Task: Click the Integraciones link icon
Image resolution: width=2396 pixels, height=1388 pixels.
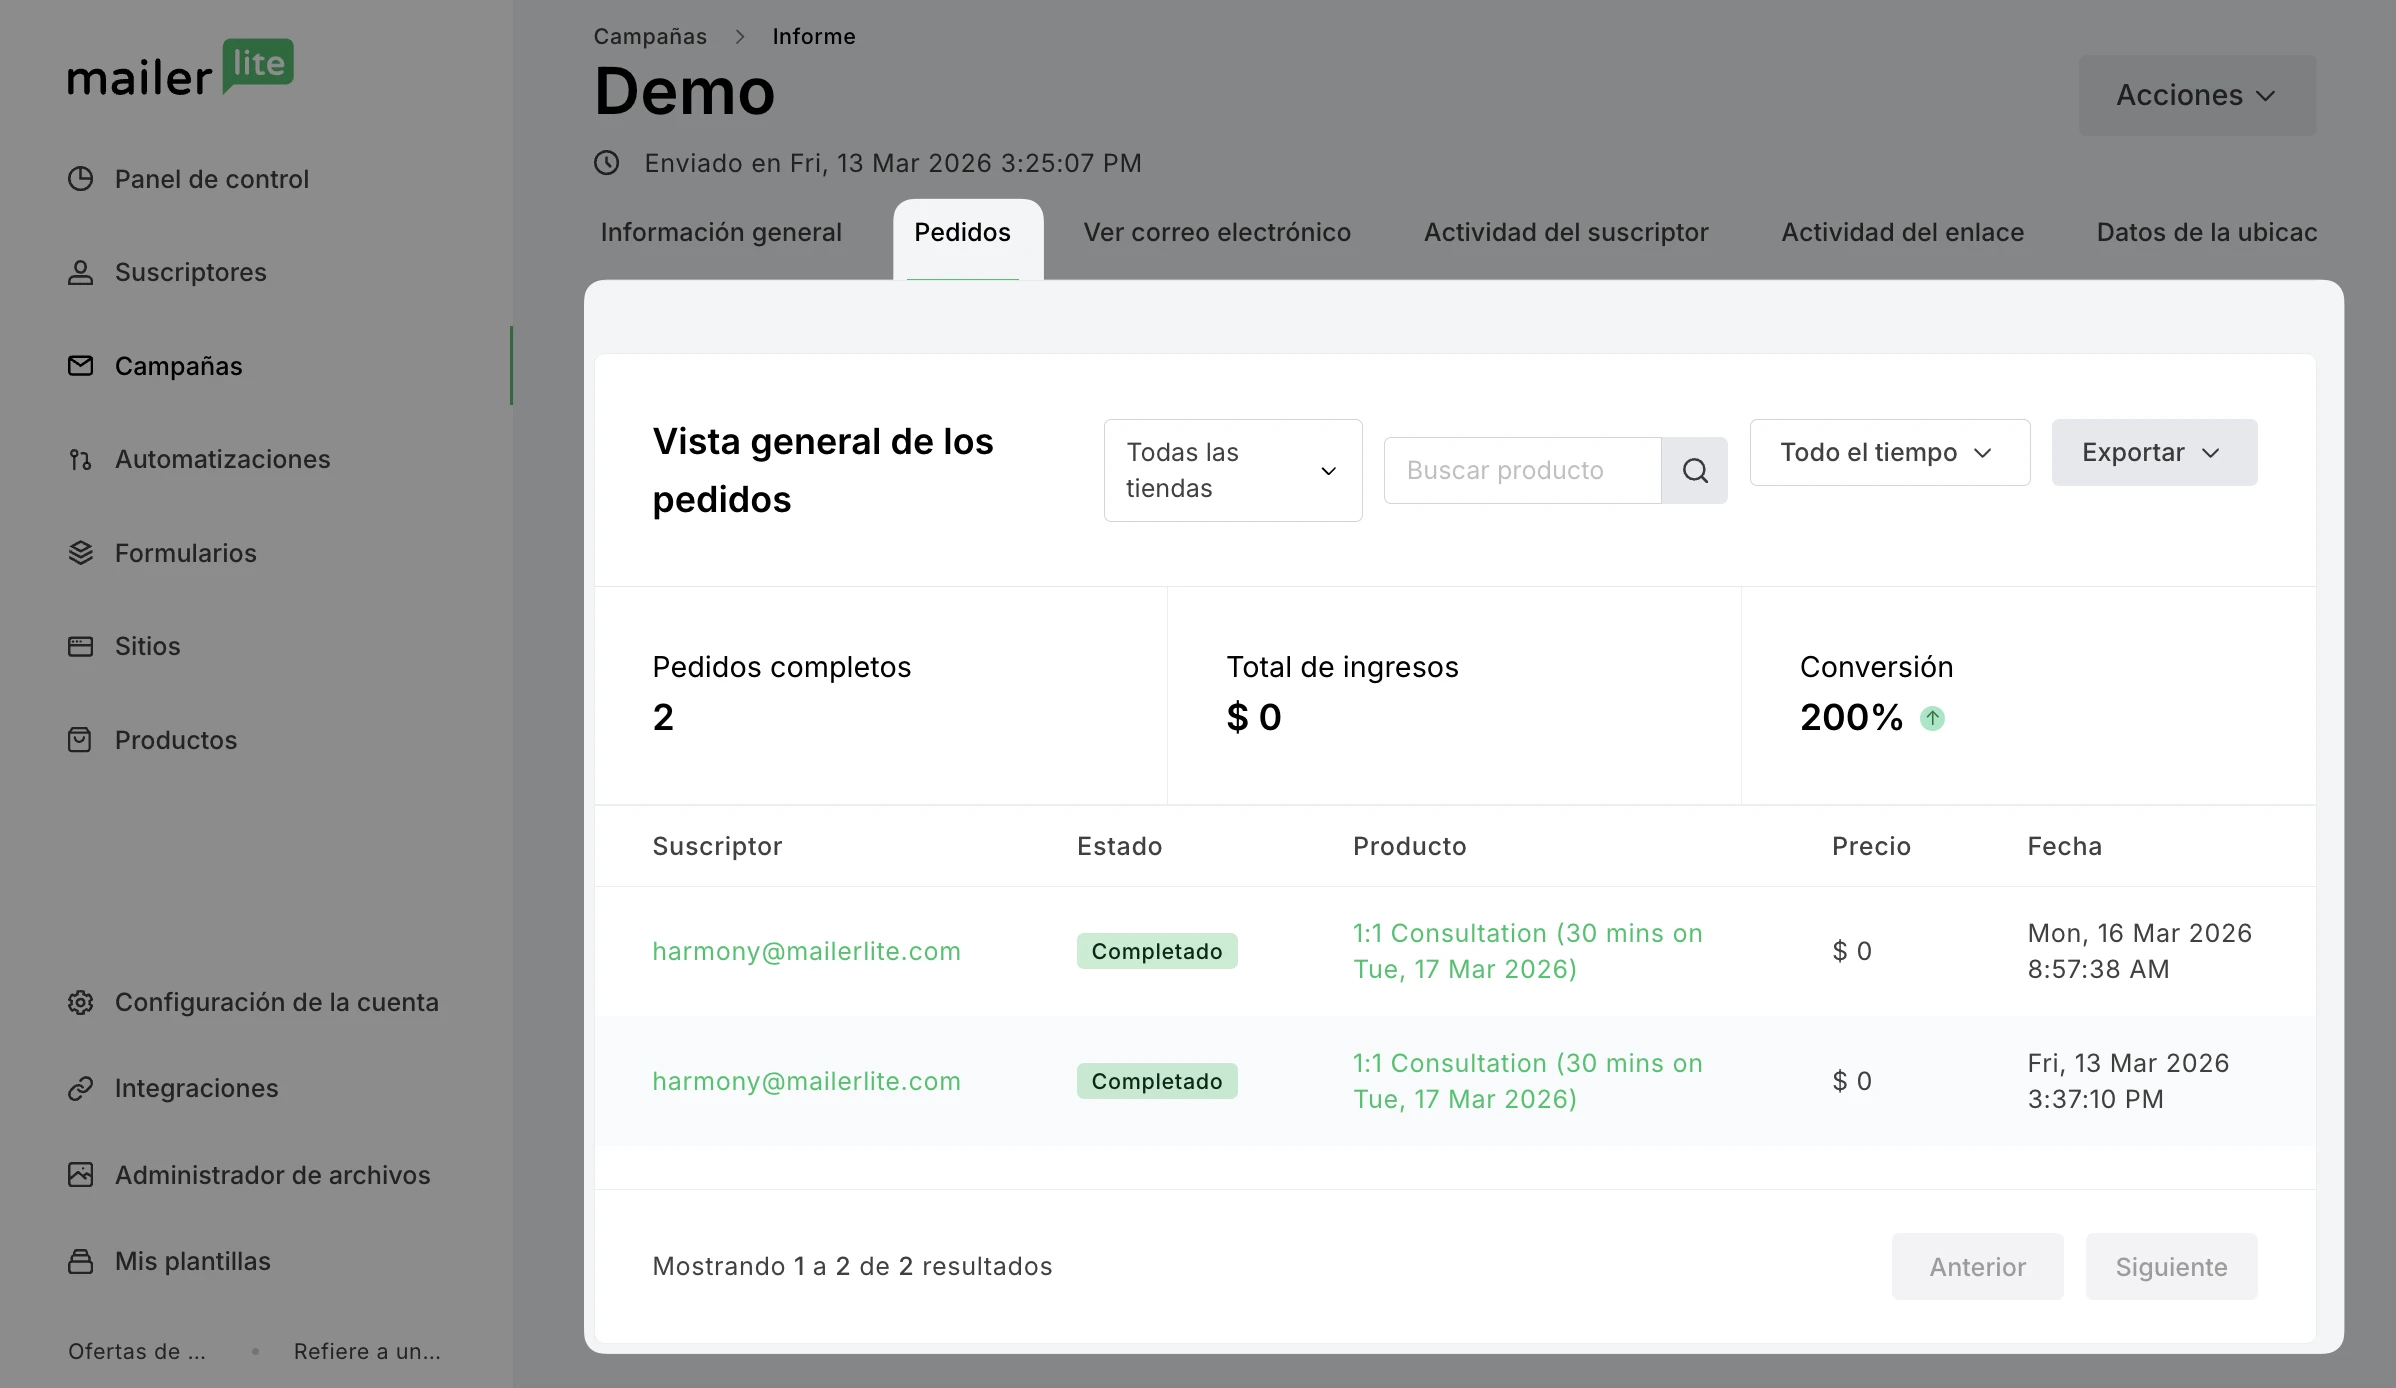Action: click(x=81, y=1088)
